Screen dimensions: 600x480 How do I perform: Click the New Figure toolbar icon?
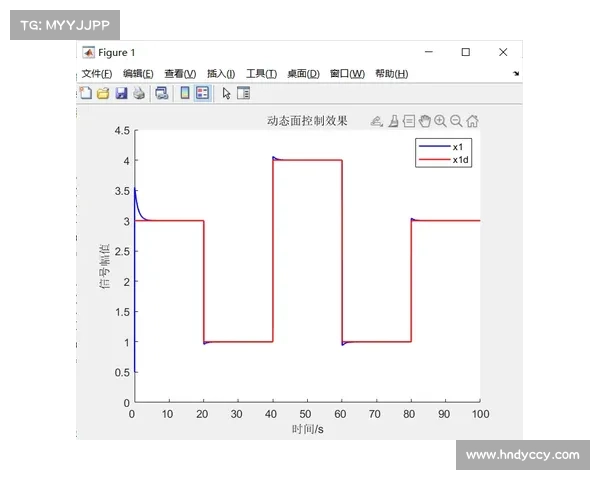(85, 93)
